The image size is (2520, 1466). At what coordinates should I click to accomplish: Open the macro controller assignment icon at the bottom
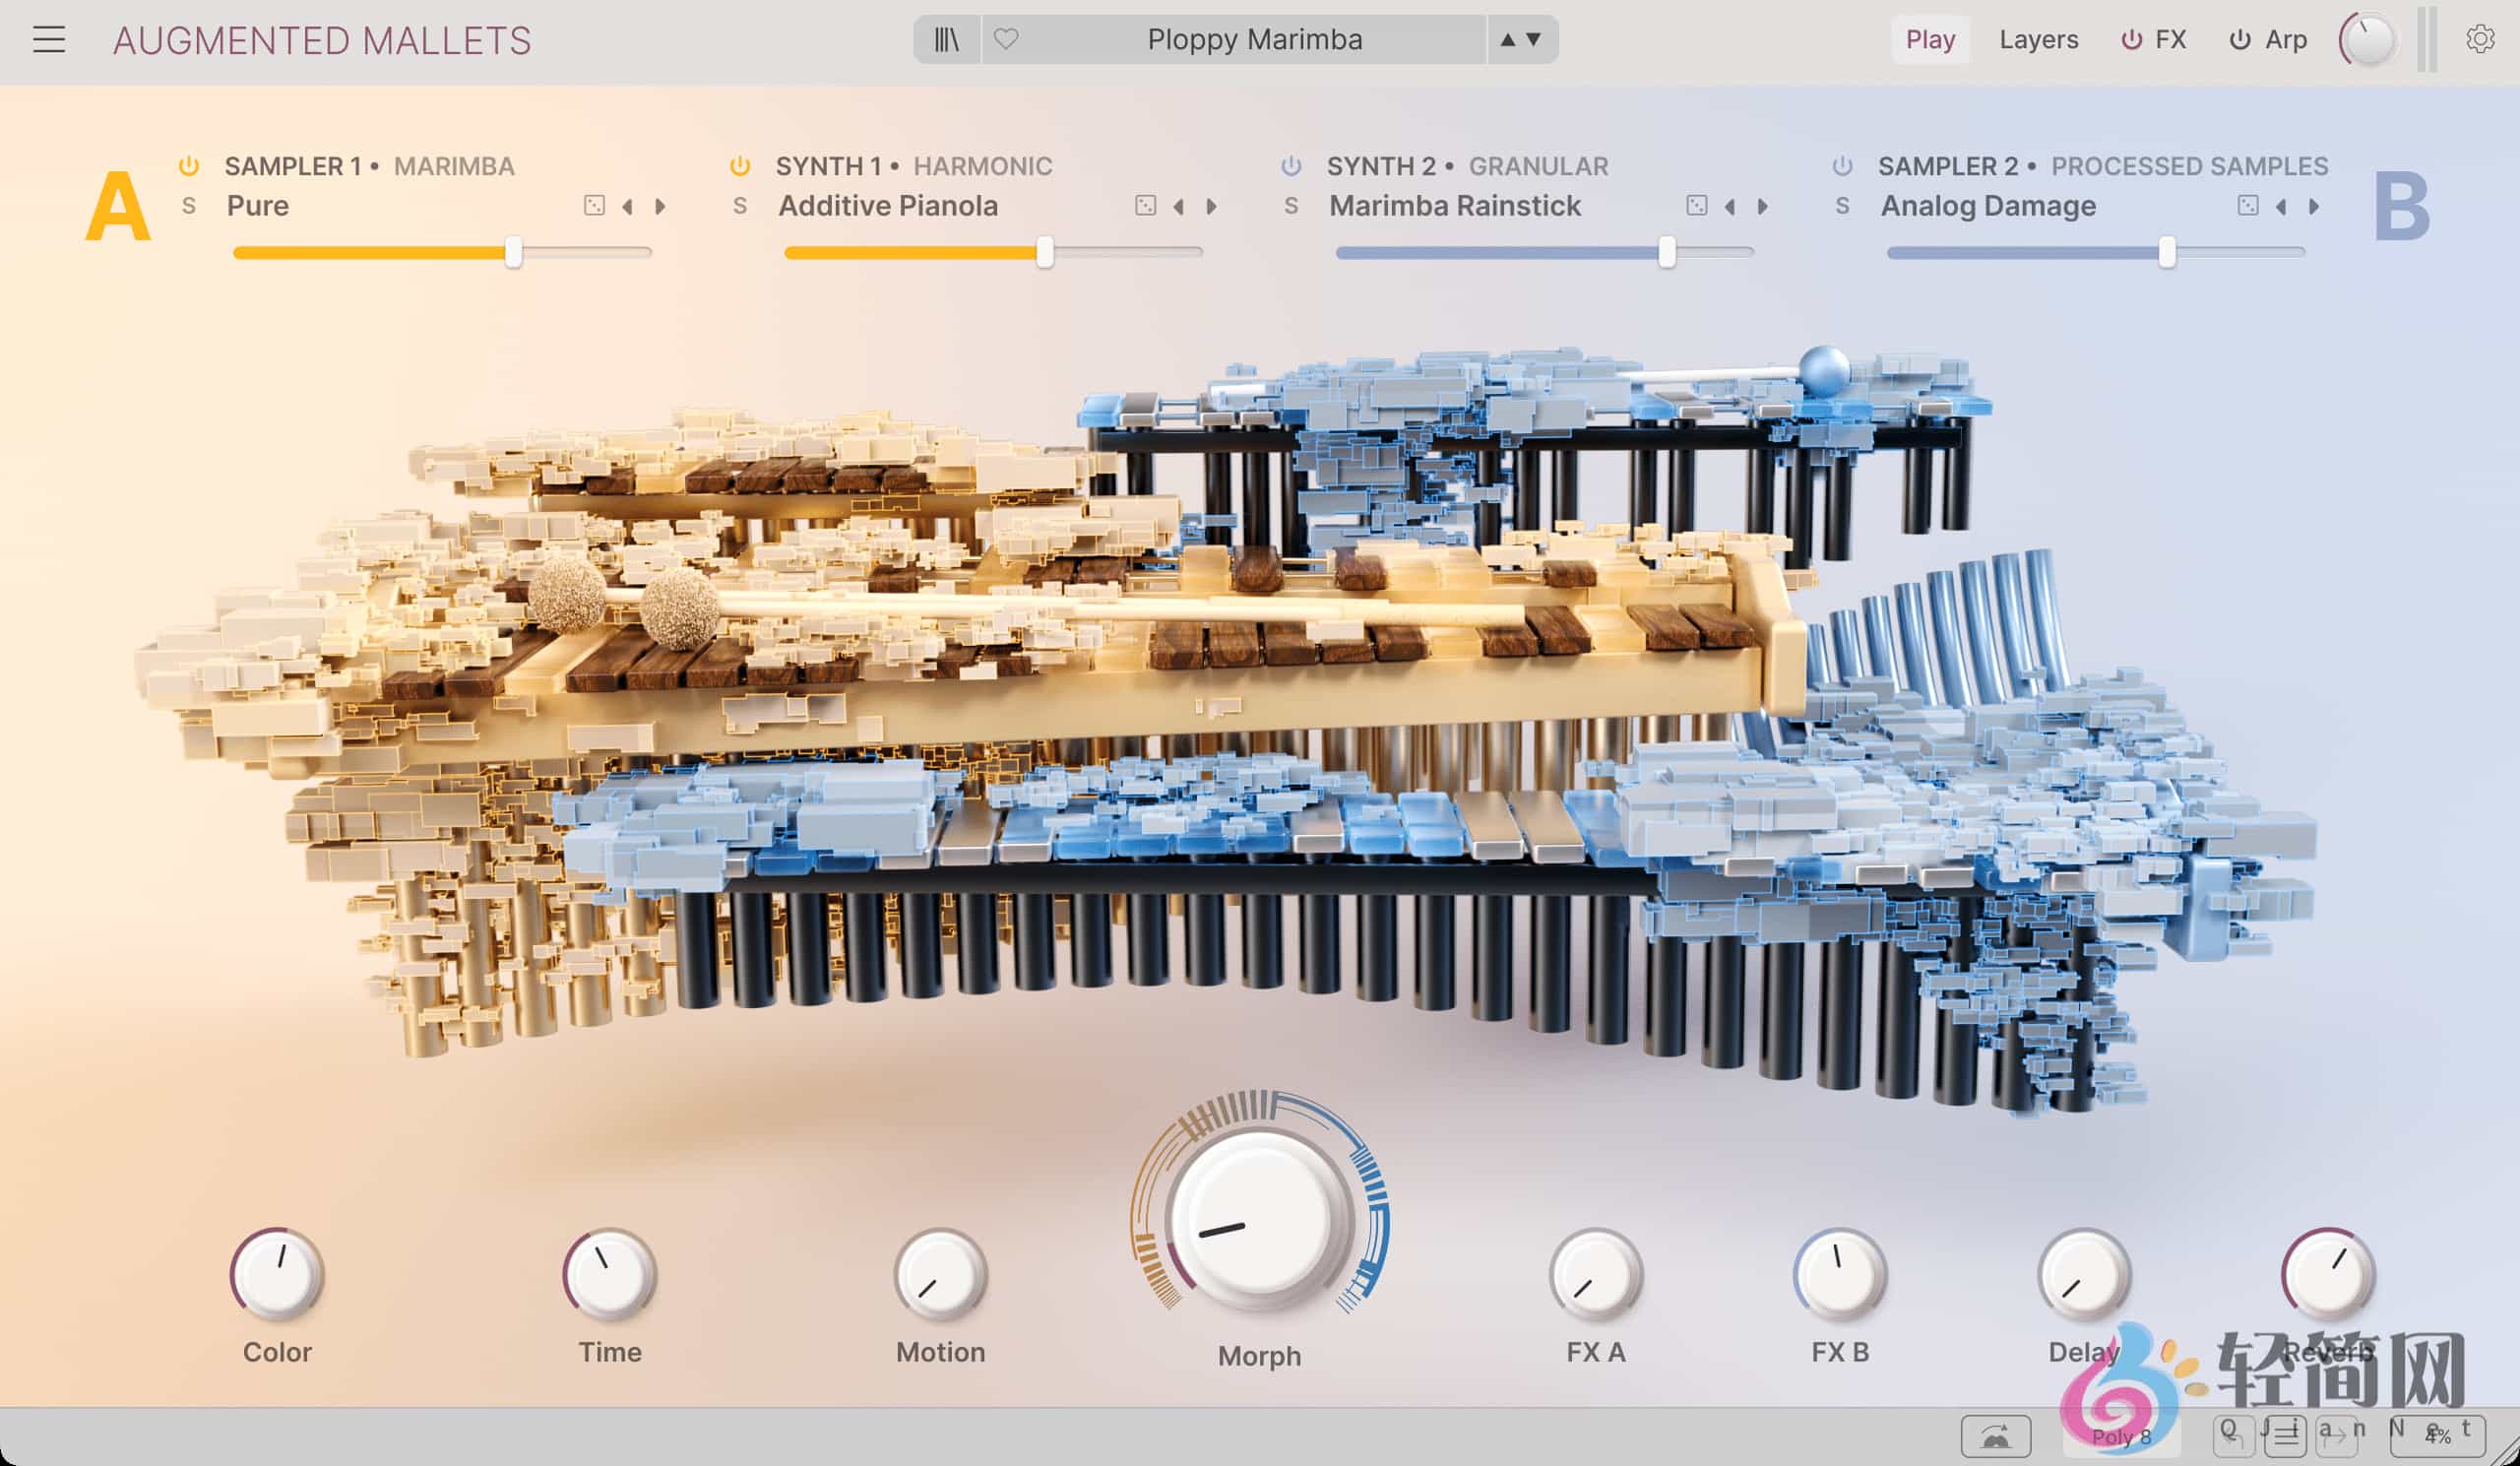tap(1995, 1437)
